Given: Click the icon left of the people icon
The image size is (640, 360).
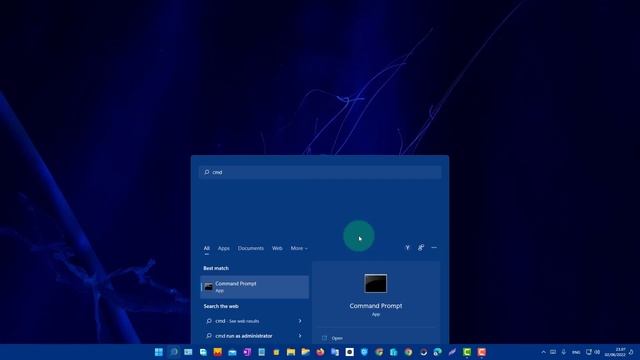Looking at the screenshot, I should (407, 248).
